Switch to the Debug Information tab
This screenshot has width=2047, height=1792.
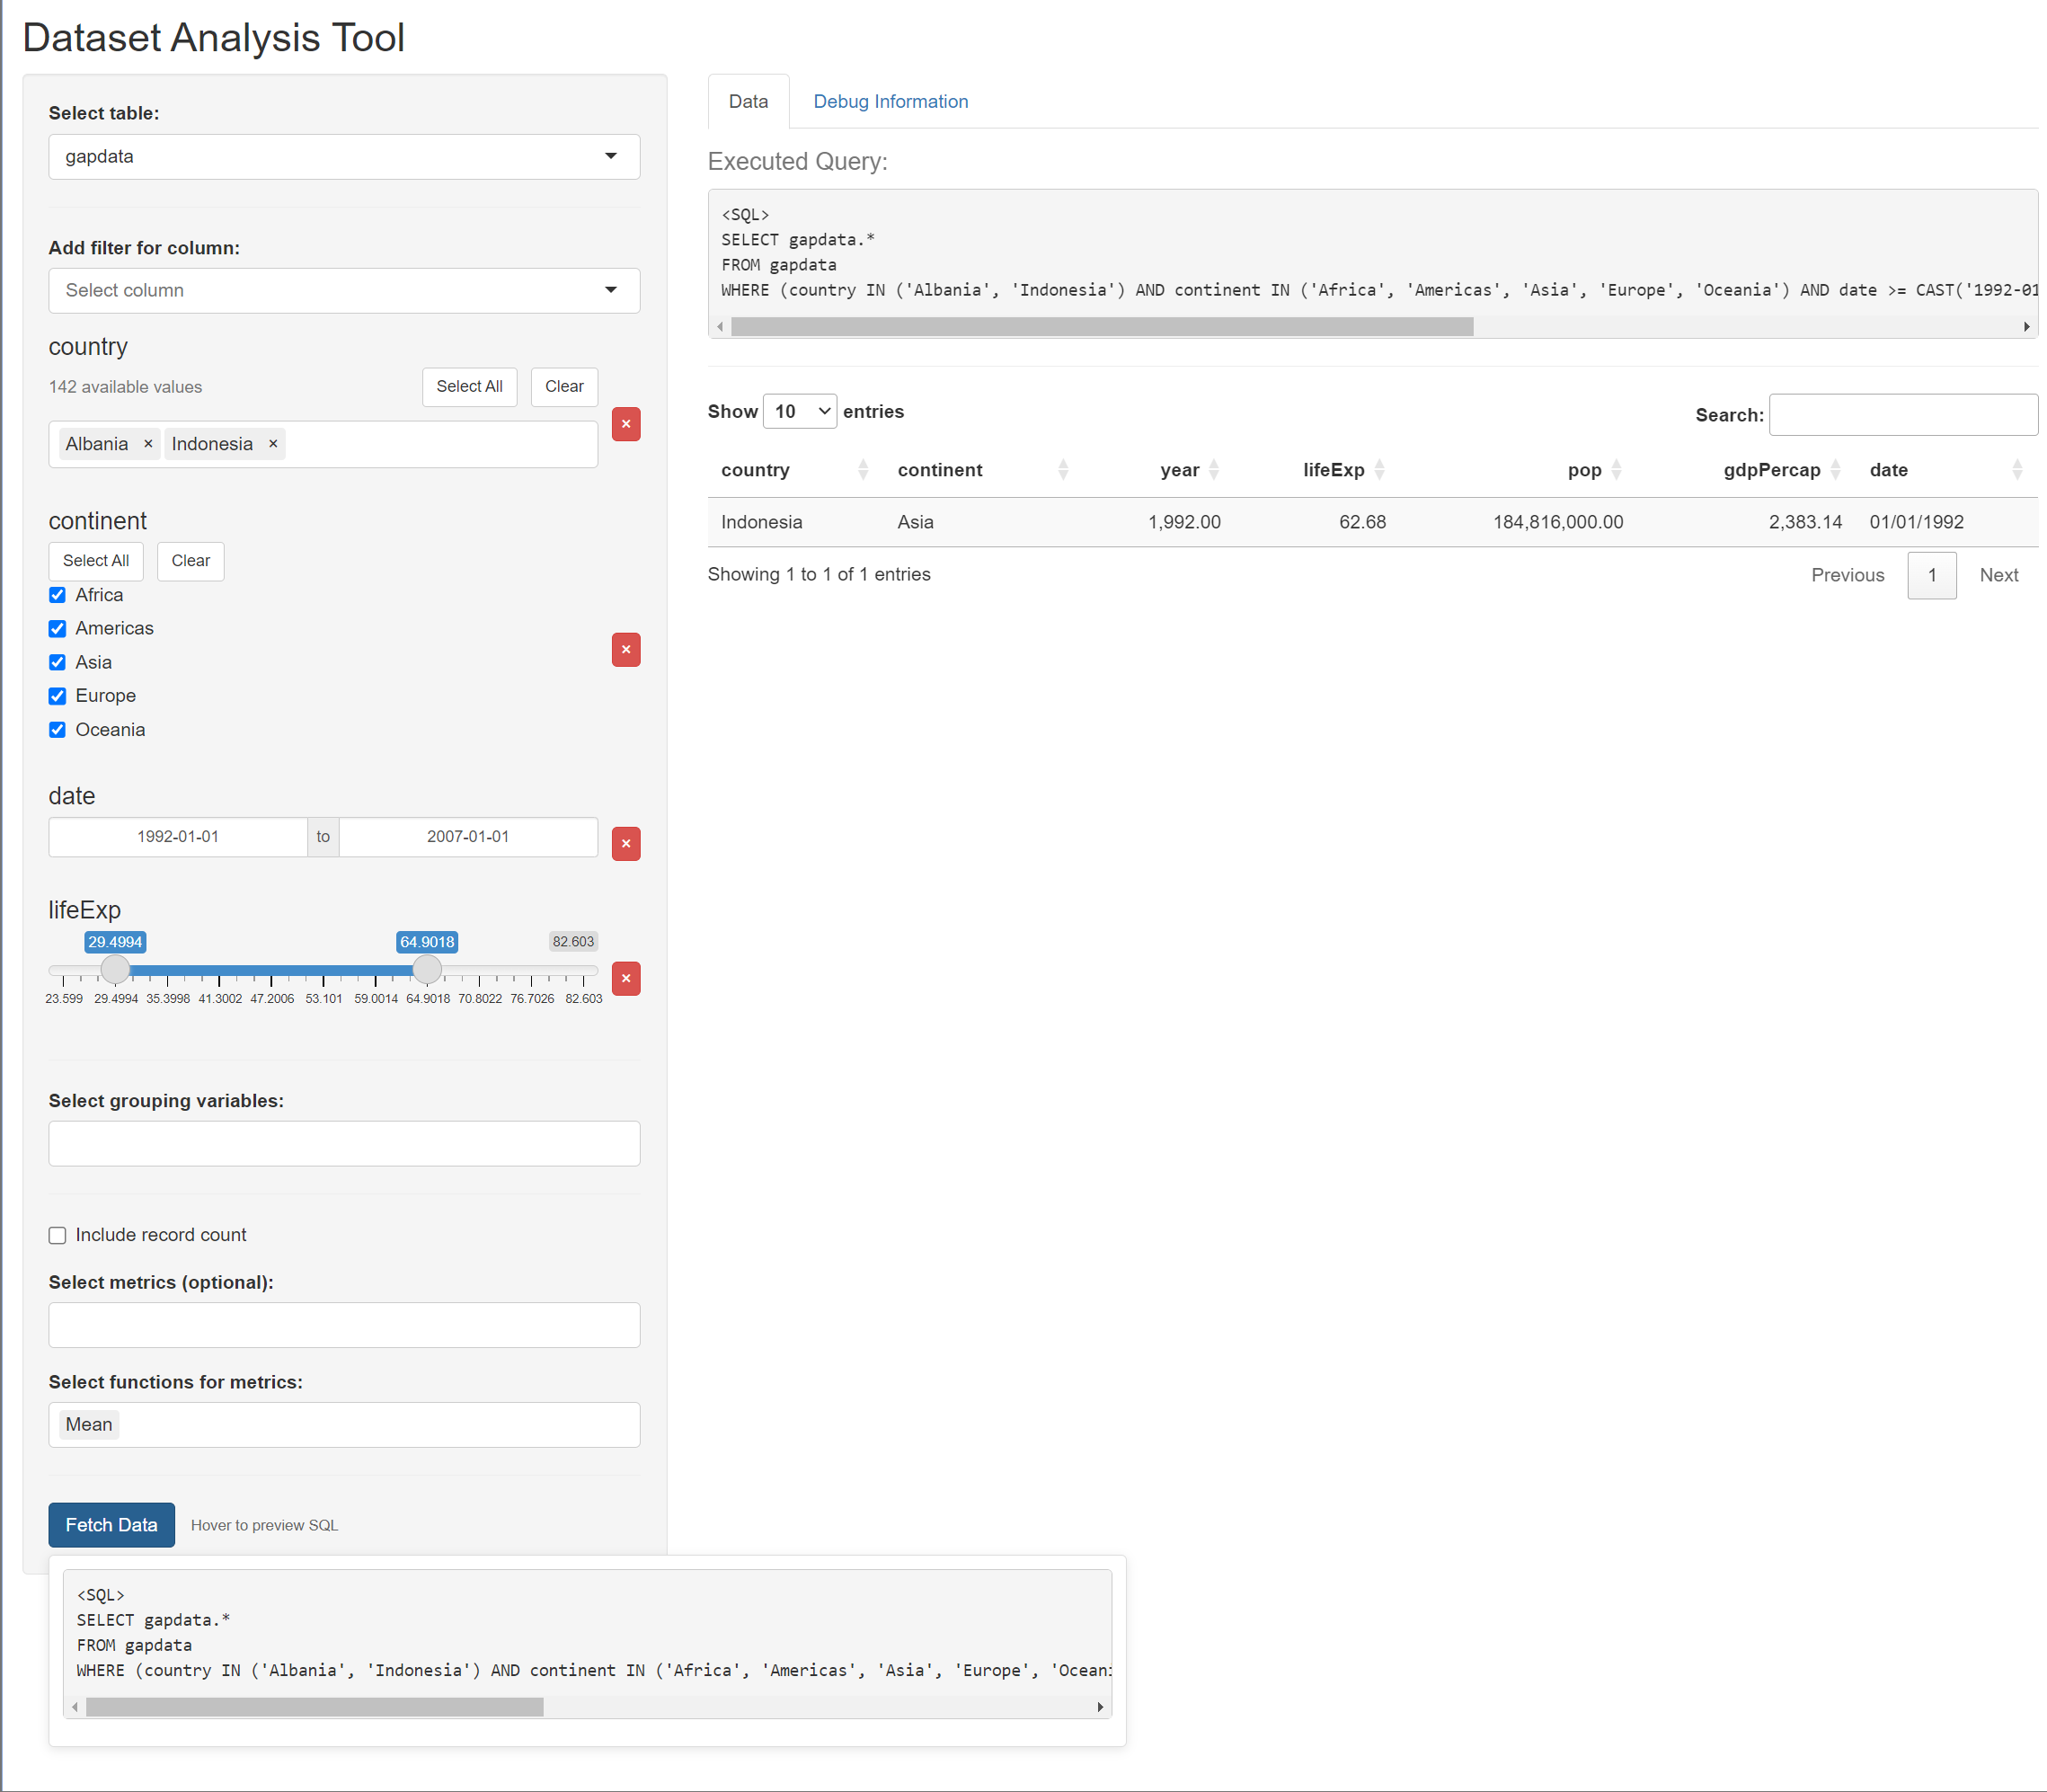891,102
